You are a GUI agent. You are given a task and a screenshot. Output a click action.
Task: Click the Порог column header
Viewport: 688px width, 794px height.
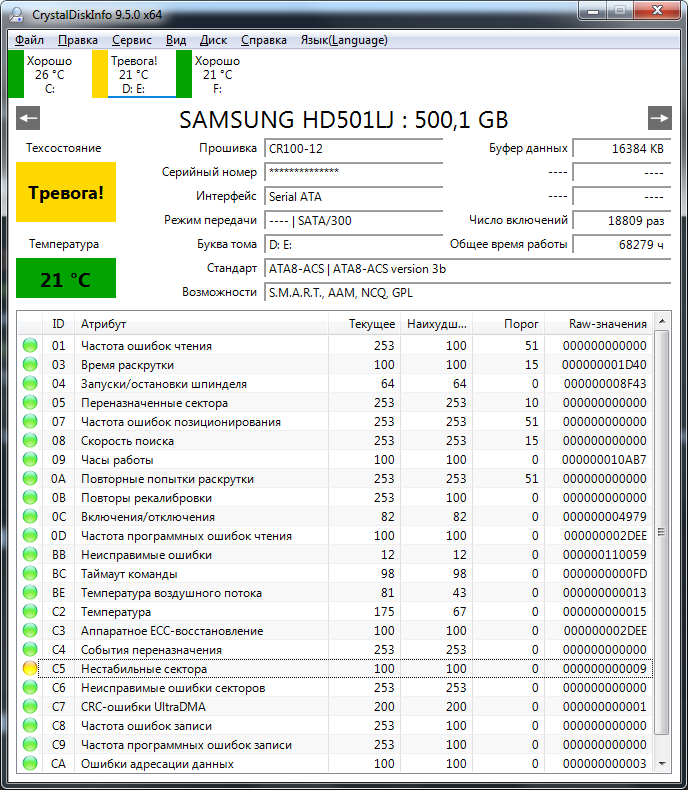[x=508, y=324]
